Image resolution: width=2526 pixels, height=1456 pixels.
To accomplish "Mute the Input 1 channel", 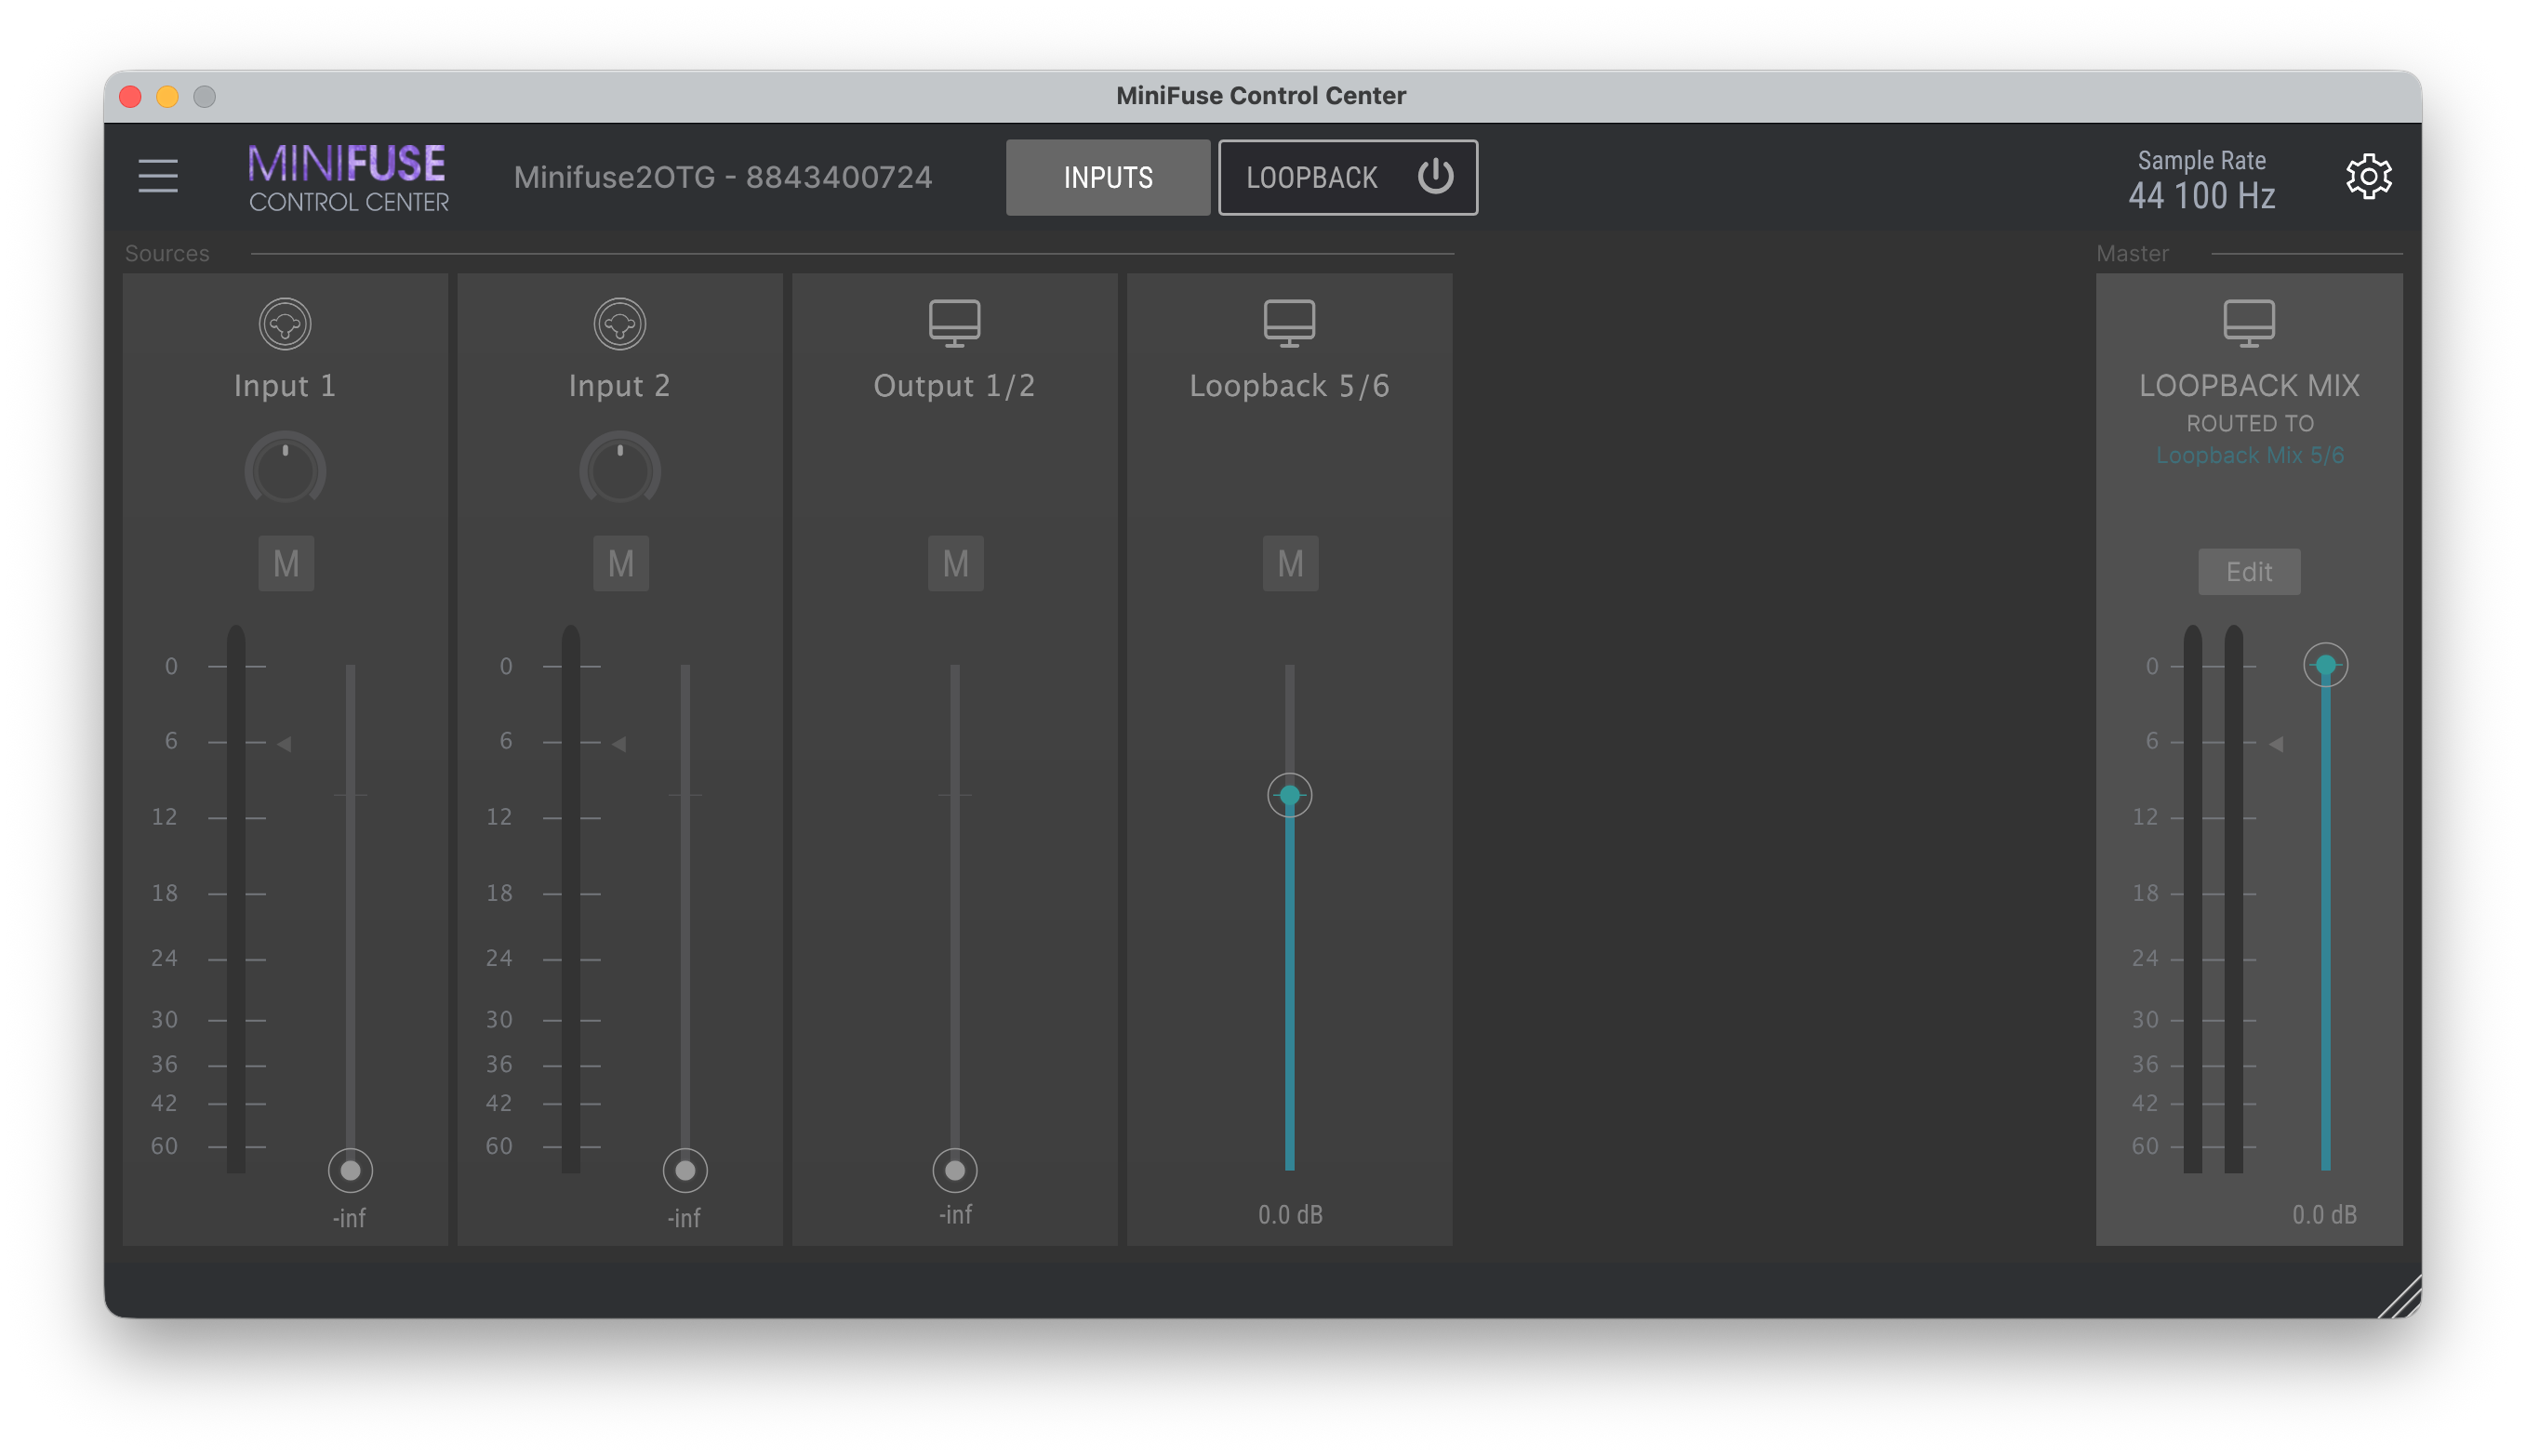I will (286, 563).
